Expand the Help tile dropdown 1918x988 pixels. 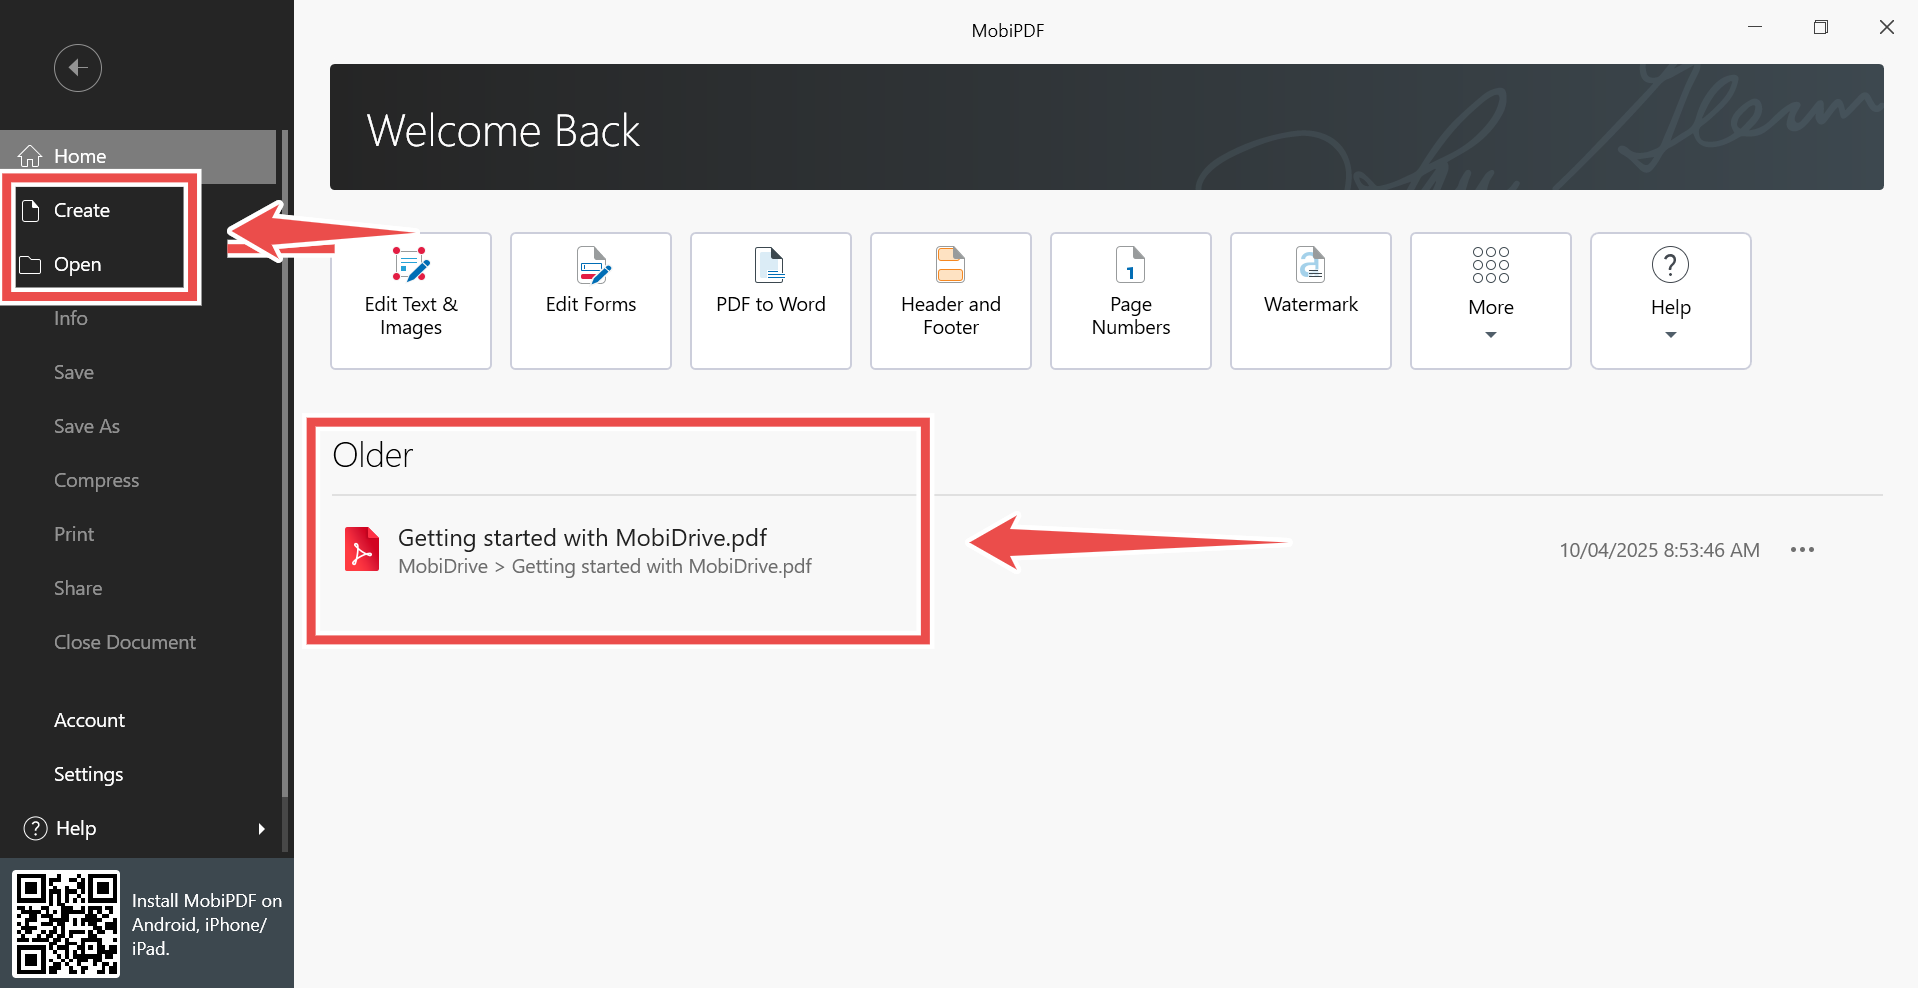1670,301
